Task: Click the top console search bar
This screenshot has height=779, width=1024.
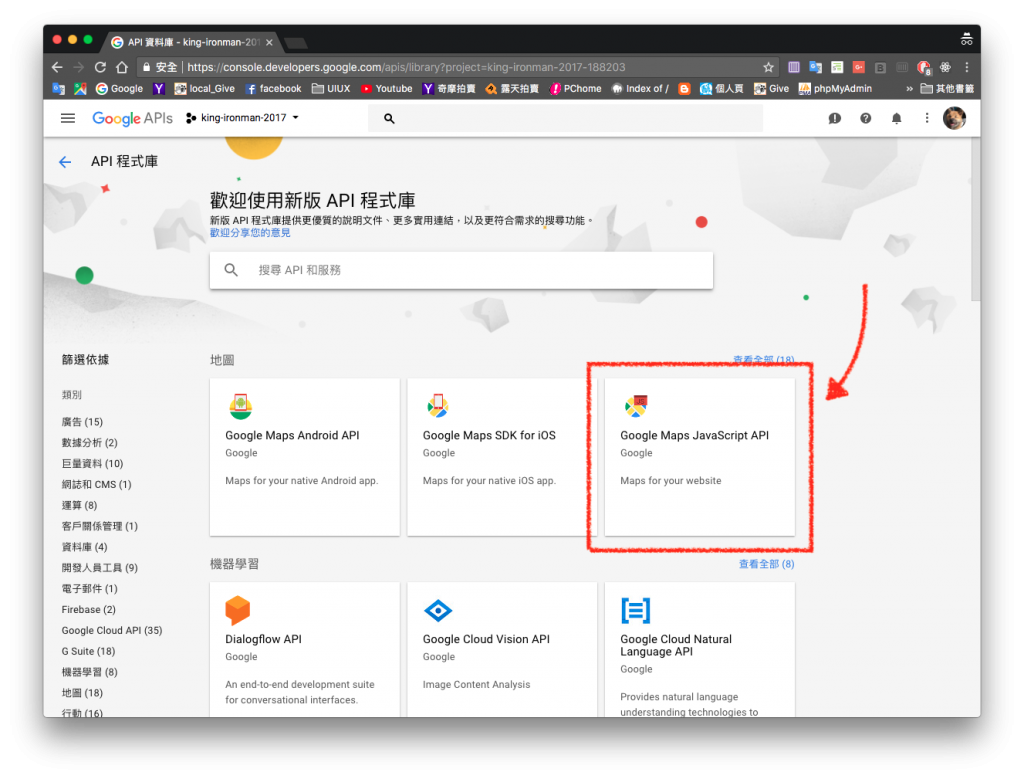Action: 565,118
